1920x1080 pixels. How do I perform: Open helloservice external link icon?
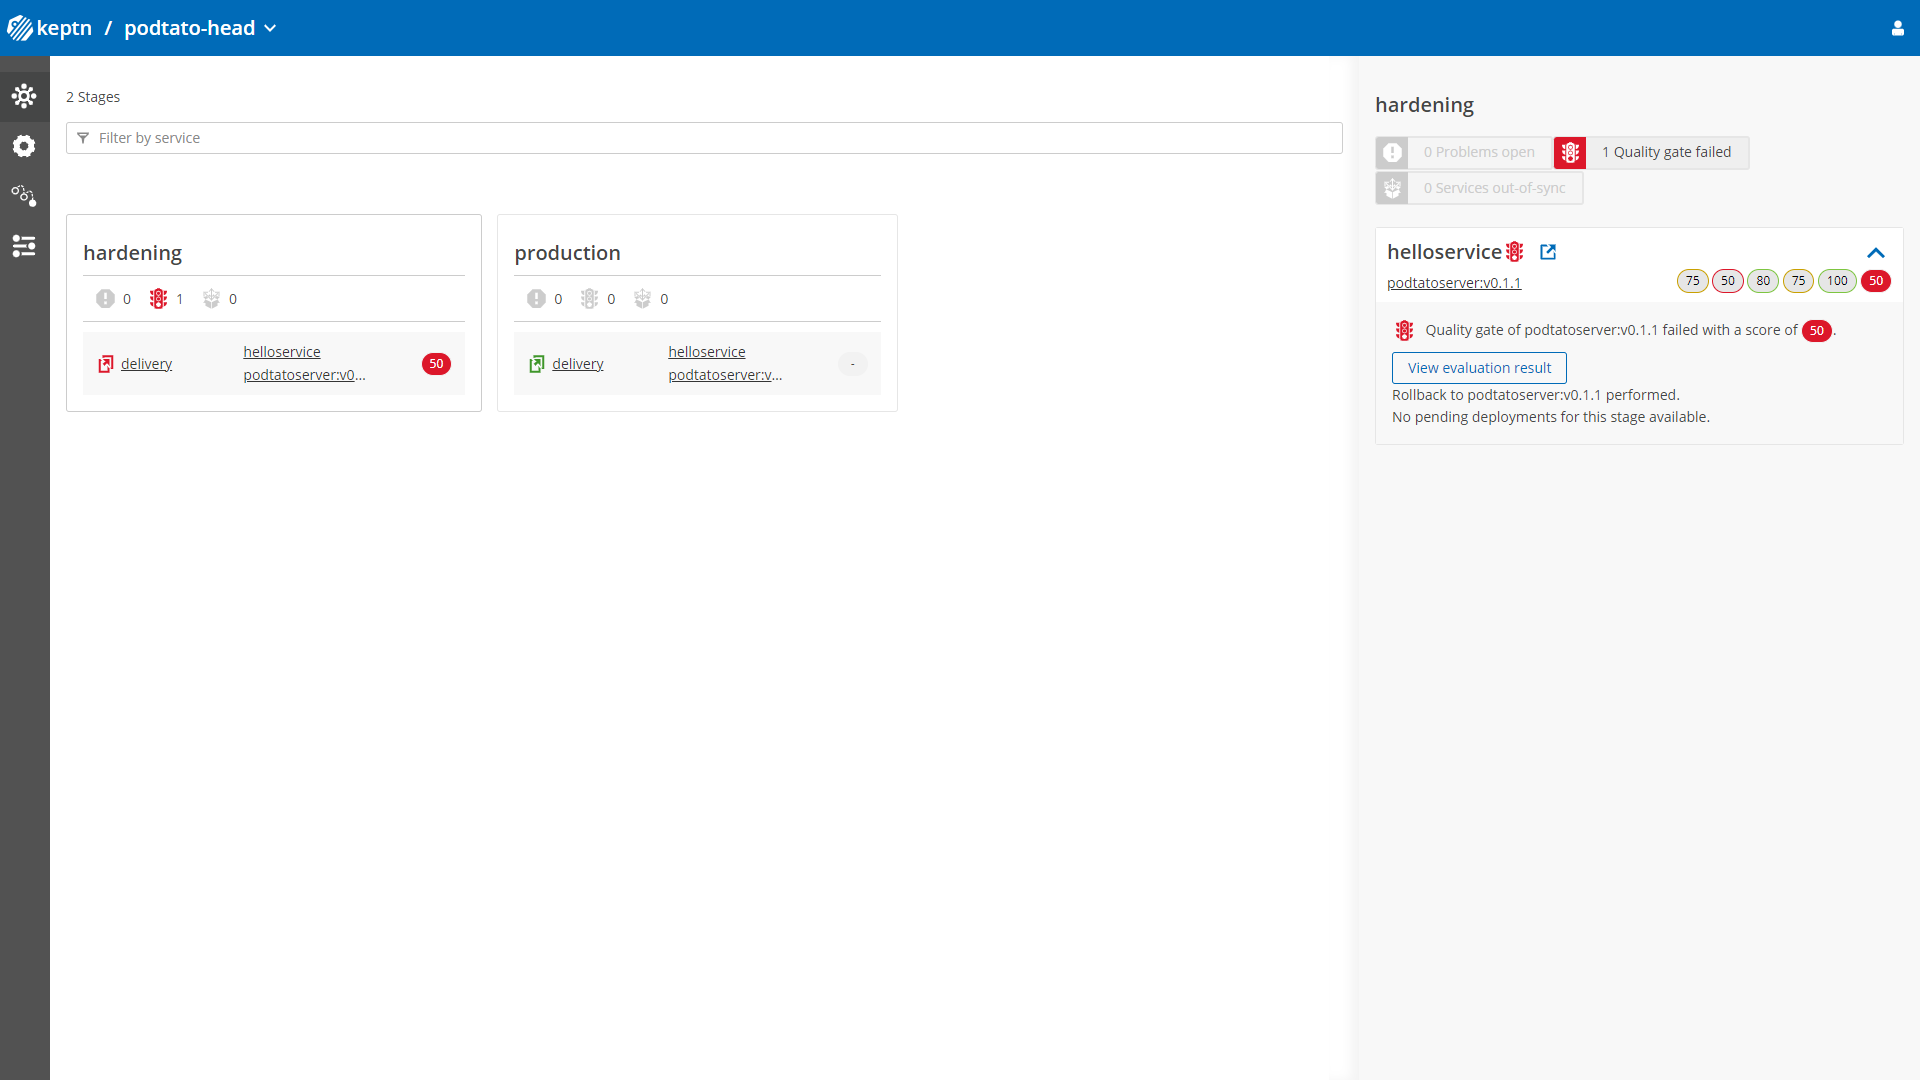pyautogui.click(x=1548, y=252)
